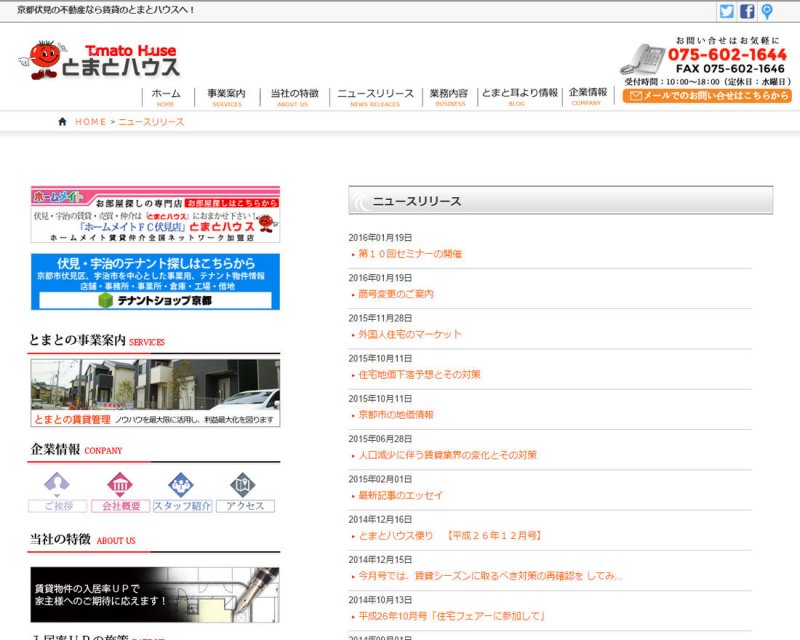The image size is (800, 640).
Task: Click the スタッフ紹介 staff icon
Action: pyautogui.click(x=181, y=491)
